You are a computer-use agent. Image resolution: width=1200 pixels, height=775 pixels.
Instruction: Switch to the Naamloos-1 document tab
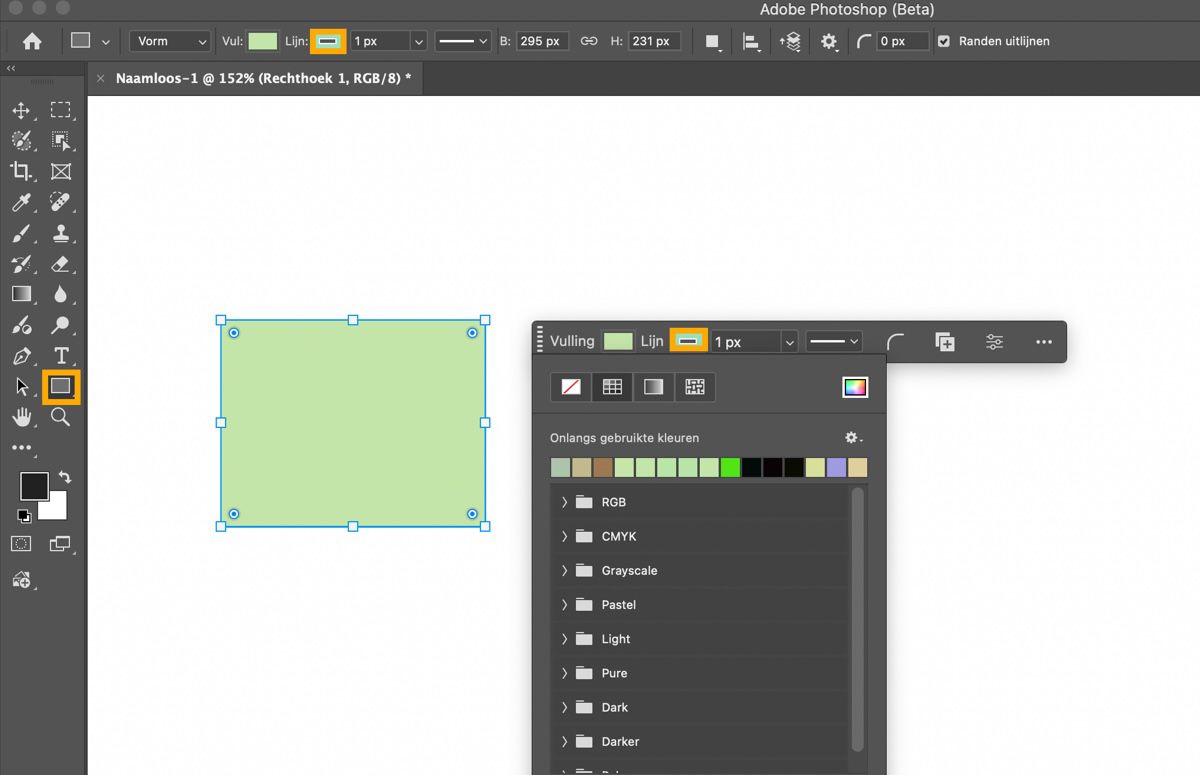click(263, 78)
